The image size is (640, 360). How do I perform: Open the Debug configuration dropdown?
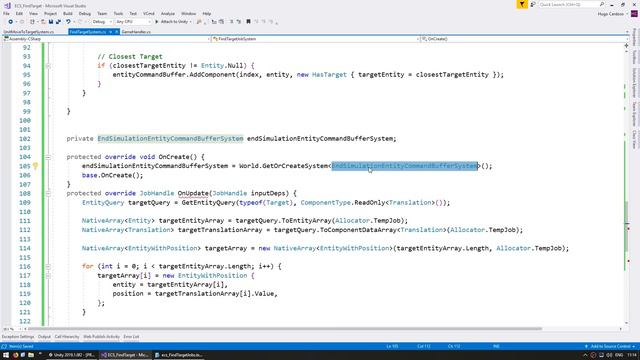click(102, 22)
